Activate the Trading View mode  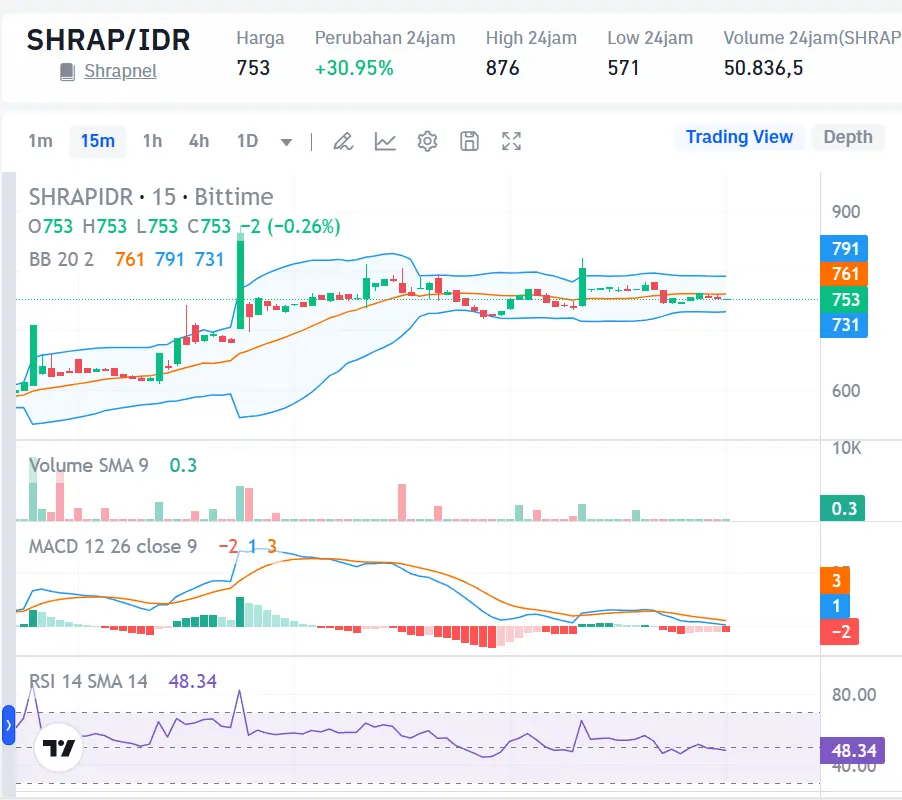(739, 137)
